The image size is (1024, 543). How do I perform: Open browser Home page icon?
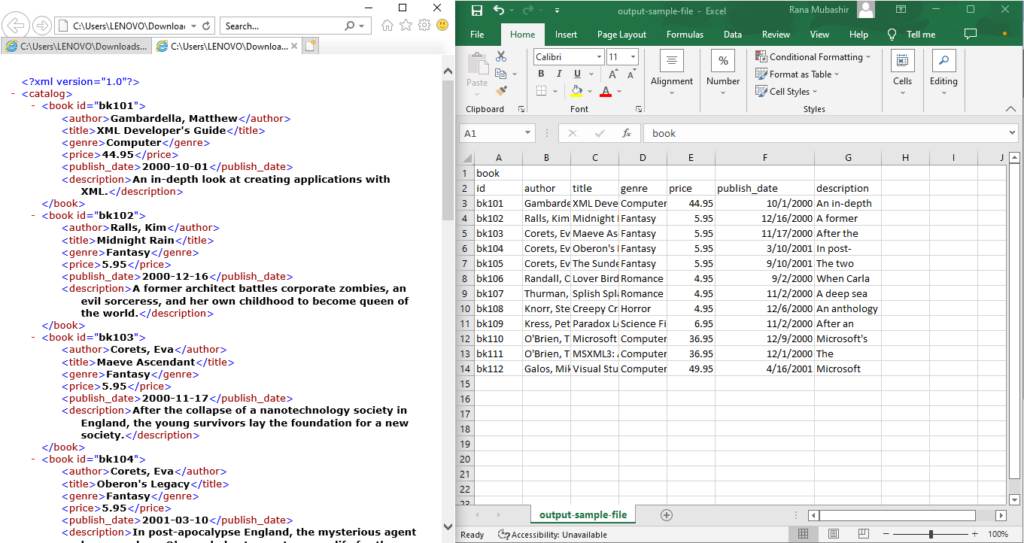coord(387,25)
